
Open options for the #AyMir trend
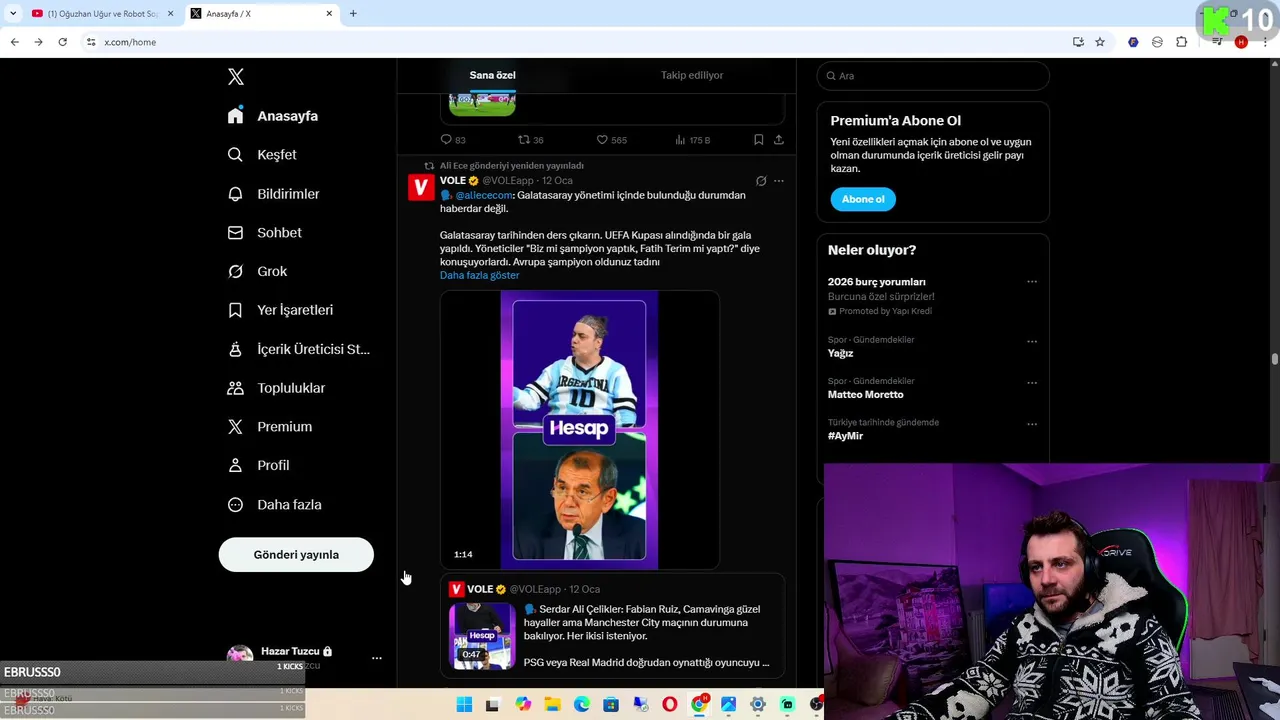pos(1031,424)
